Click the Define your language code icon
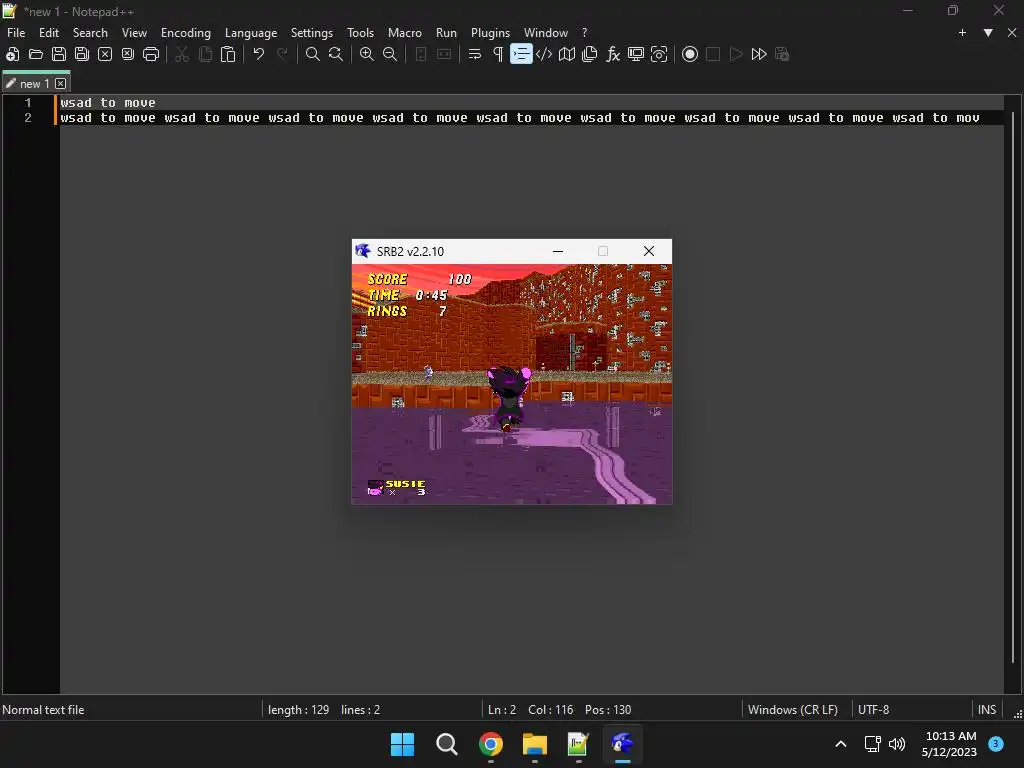This screenshot has height=768, width=1024. coord(544,54)
